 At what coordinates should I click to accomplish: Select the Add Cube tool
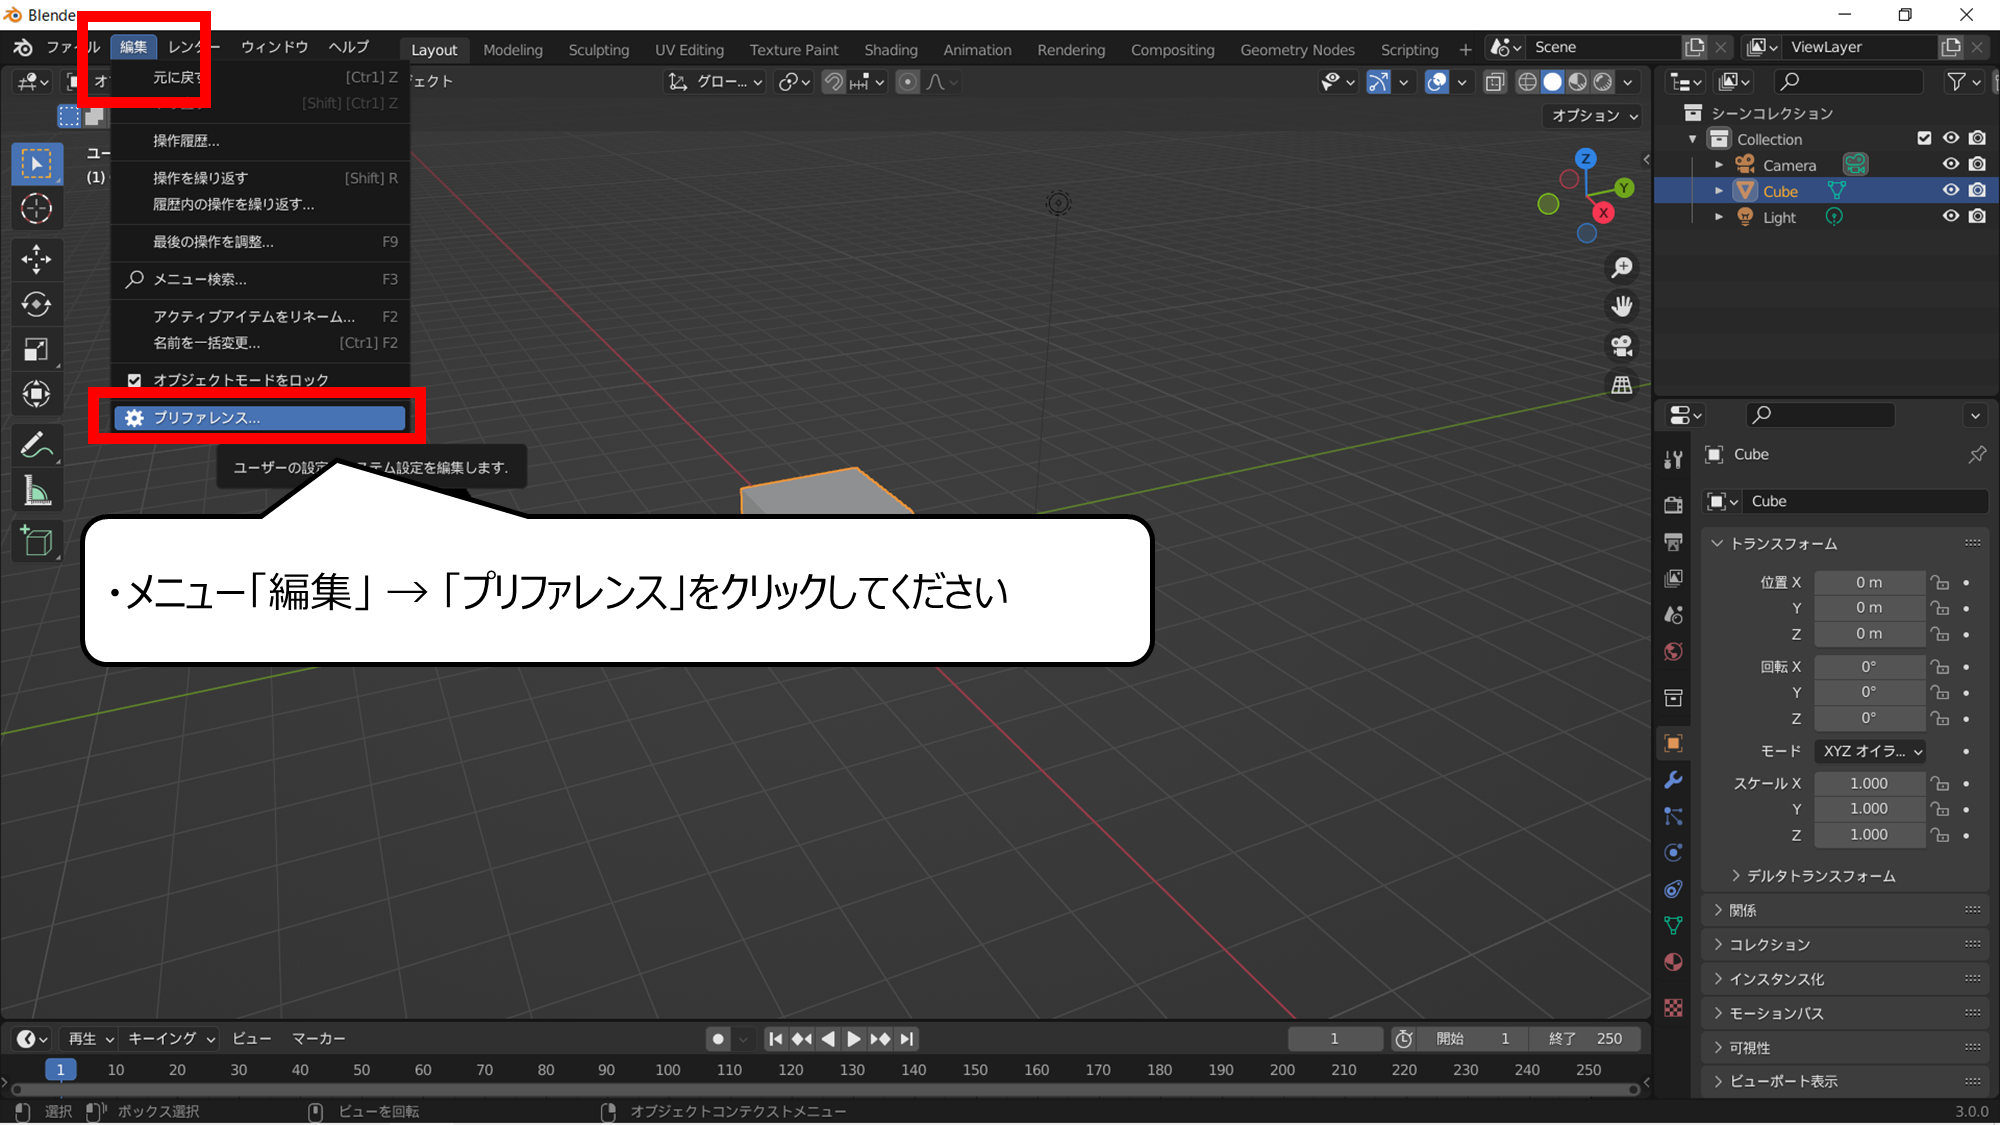[37, 541]
